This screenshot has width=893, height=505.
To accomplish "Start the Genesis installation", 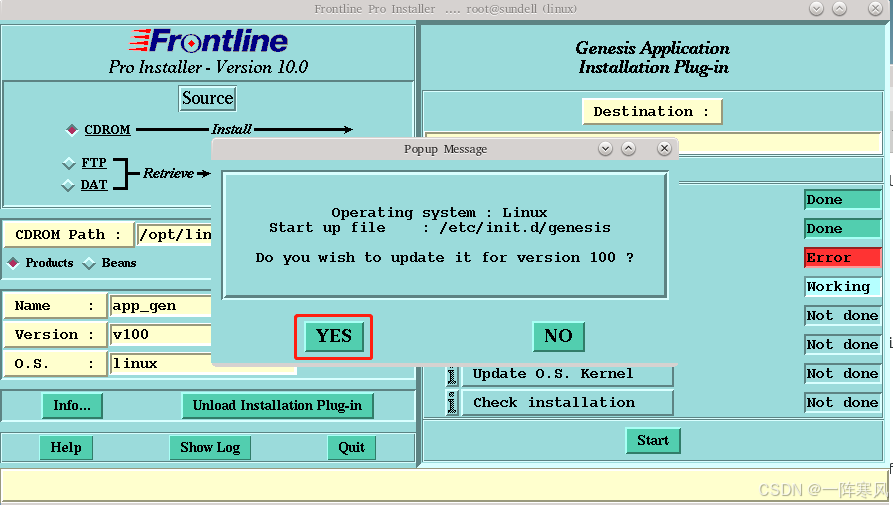I will (x=653, y=441).
